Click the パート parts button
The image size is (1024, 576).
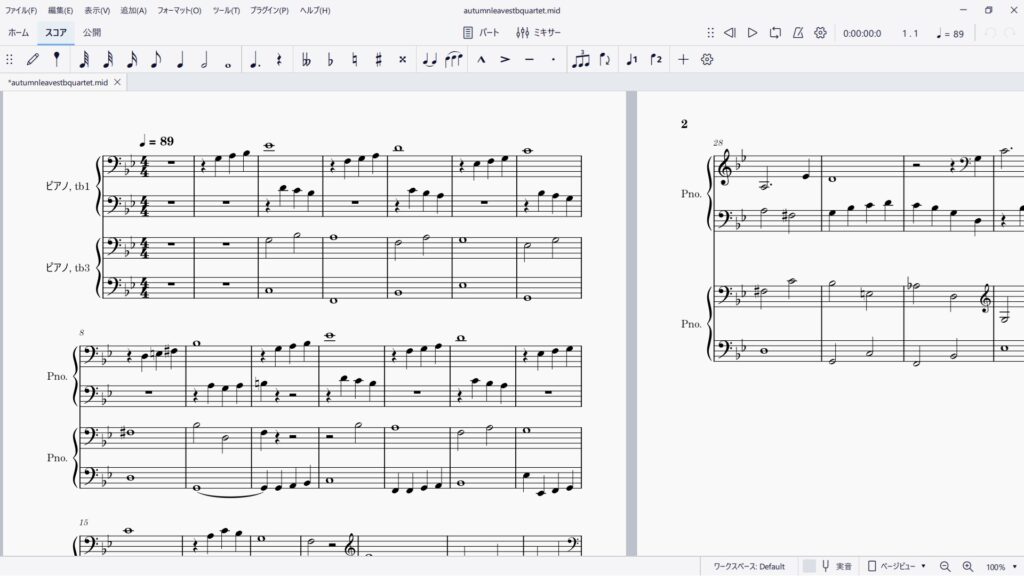(x=481, y=33)
